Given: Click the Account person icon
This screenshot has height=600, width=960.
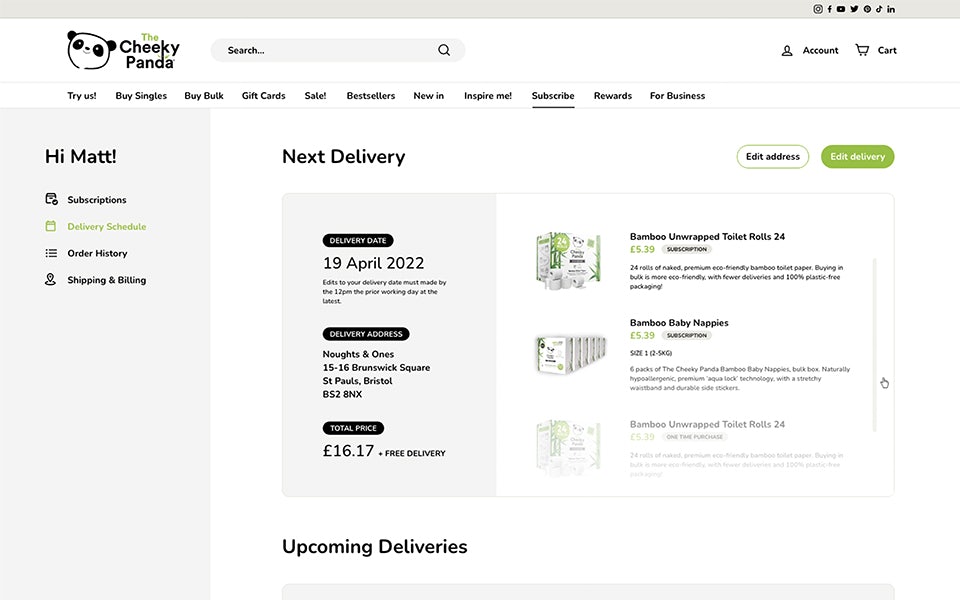Looking at the screenshot, I should point(787,50).
